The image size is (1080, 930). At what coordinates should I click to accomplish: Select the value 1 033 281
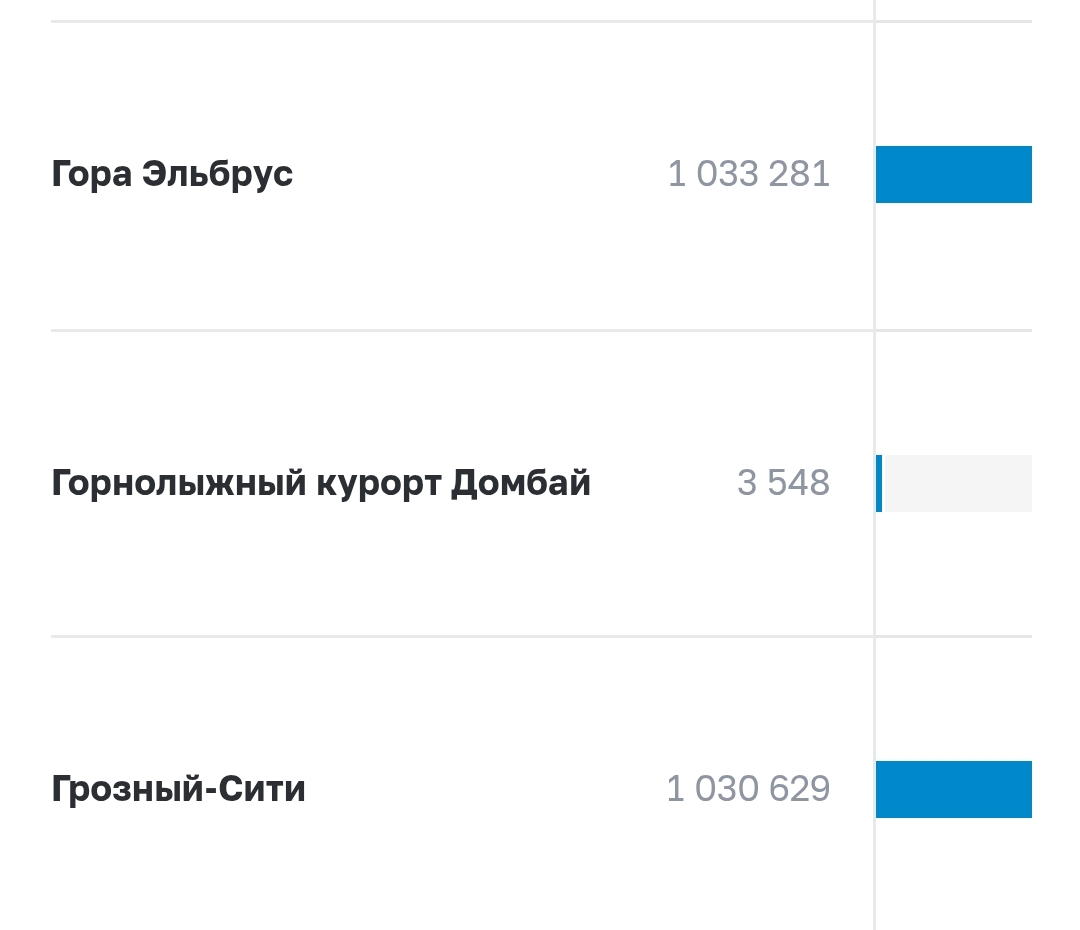click(x=749, y=175)
